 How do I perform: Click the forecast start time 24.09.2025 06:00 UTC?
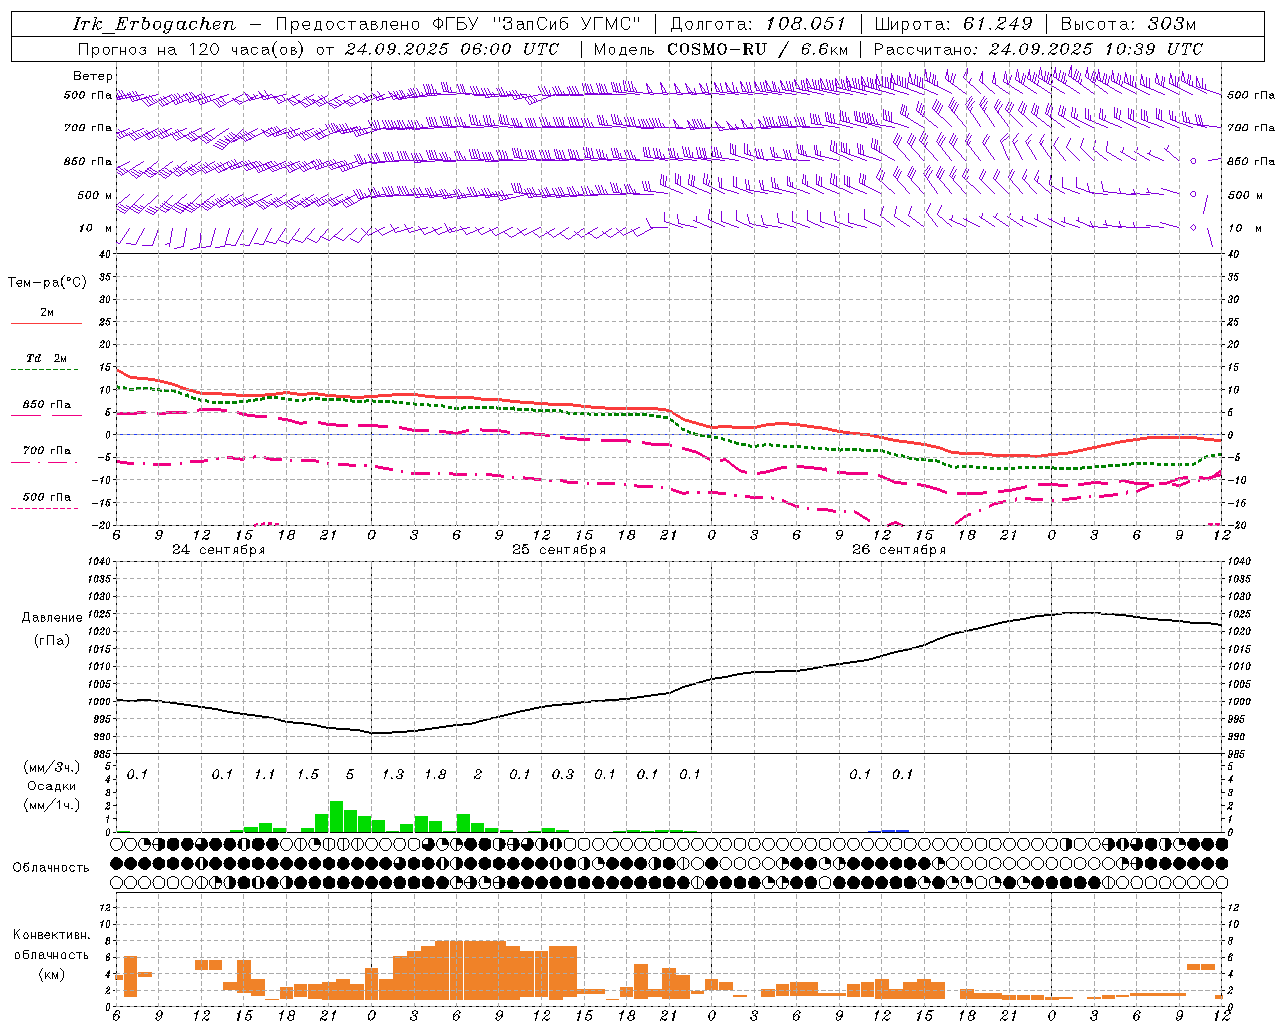coord(451,49)
